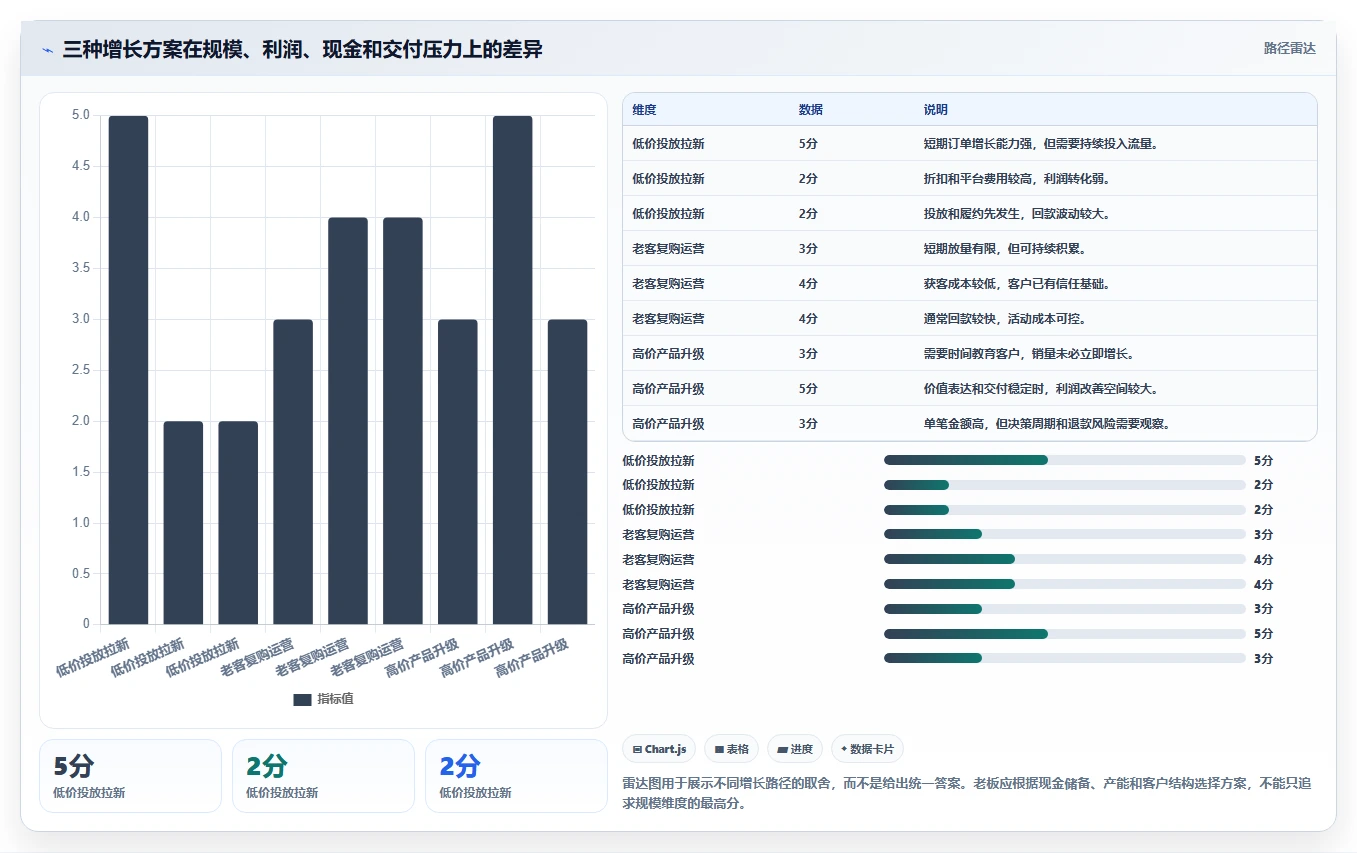Screen dimensions: 1357x853
Task: Select row '折扣和平台费用较高，利润转化弱。'
Action: (x=970, y=179)
